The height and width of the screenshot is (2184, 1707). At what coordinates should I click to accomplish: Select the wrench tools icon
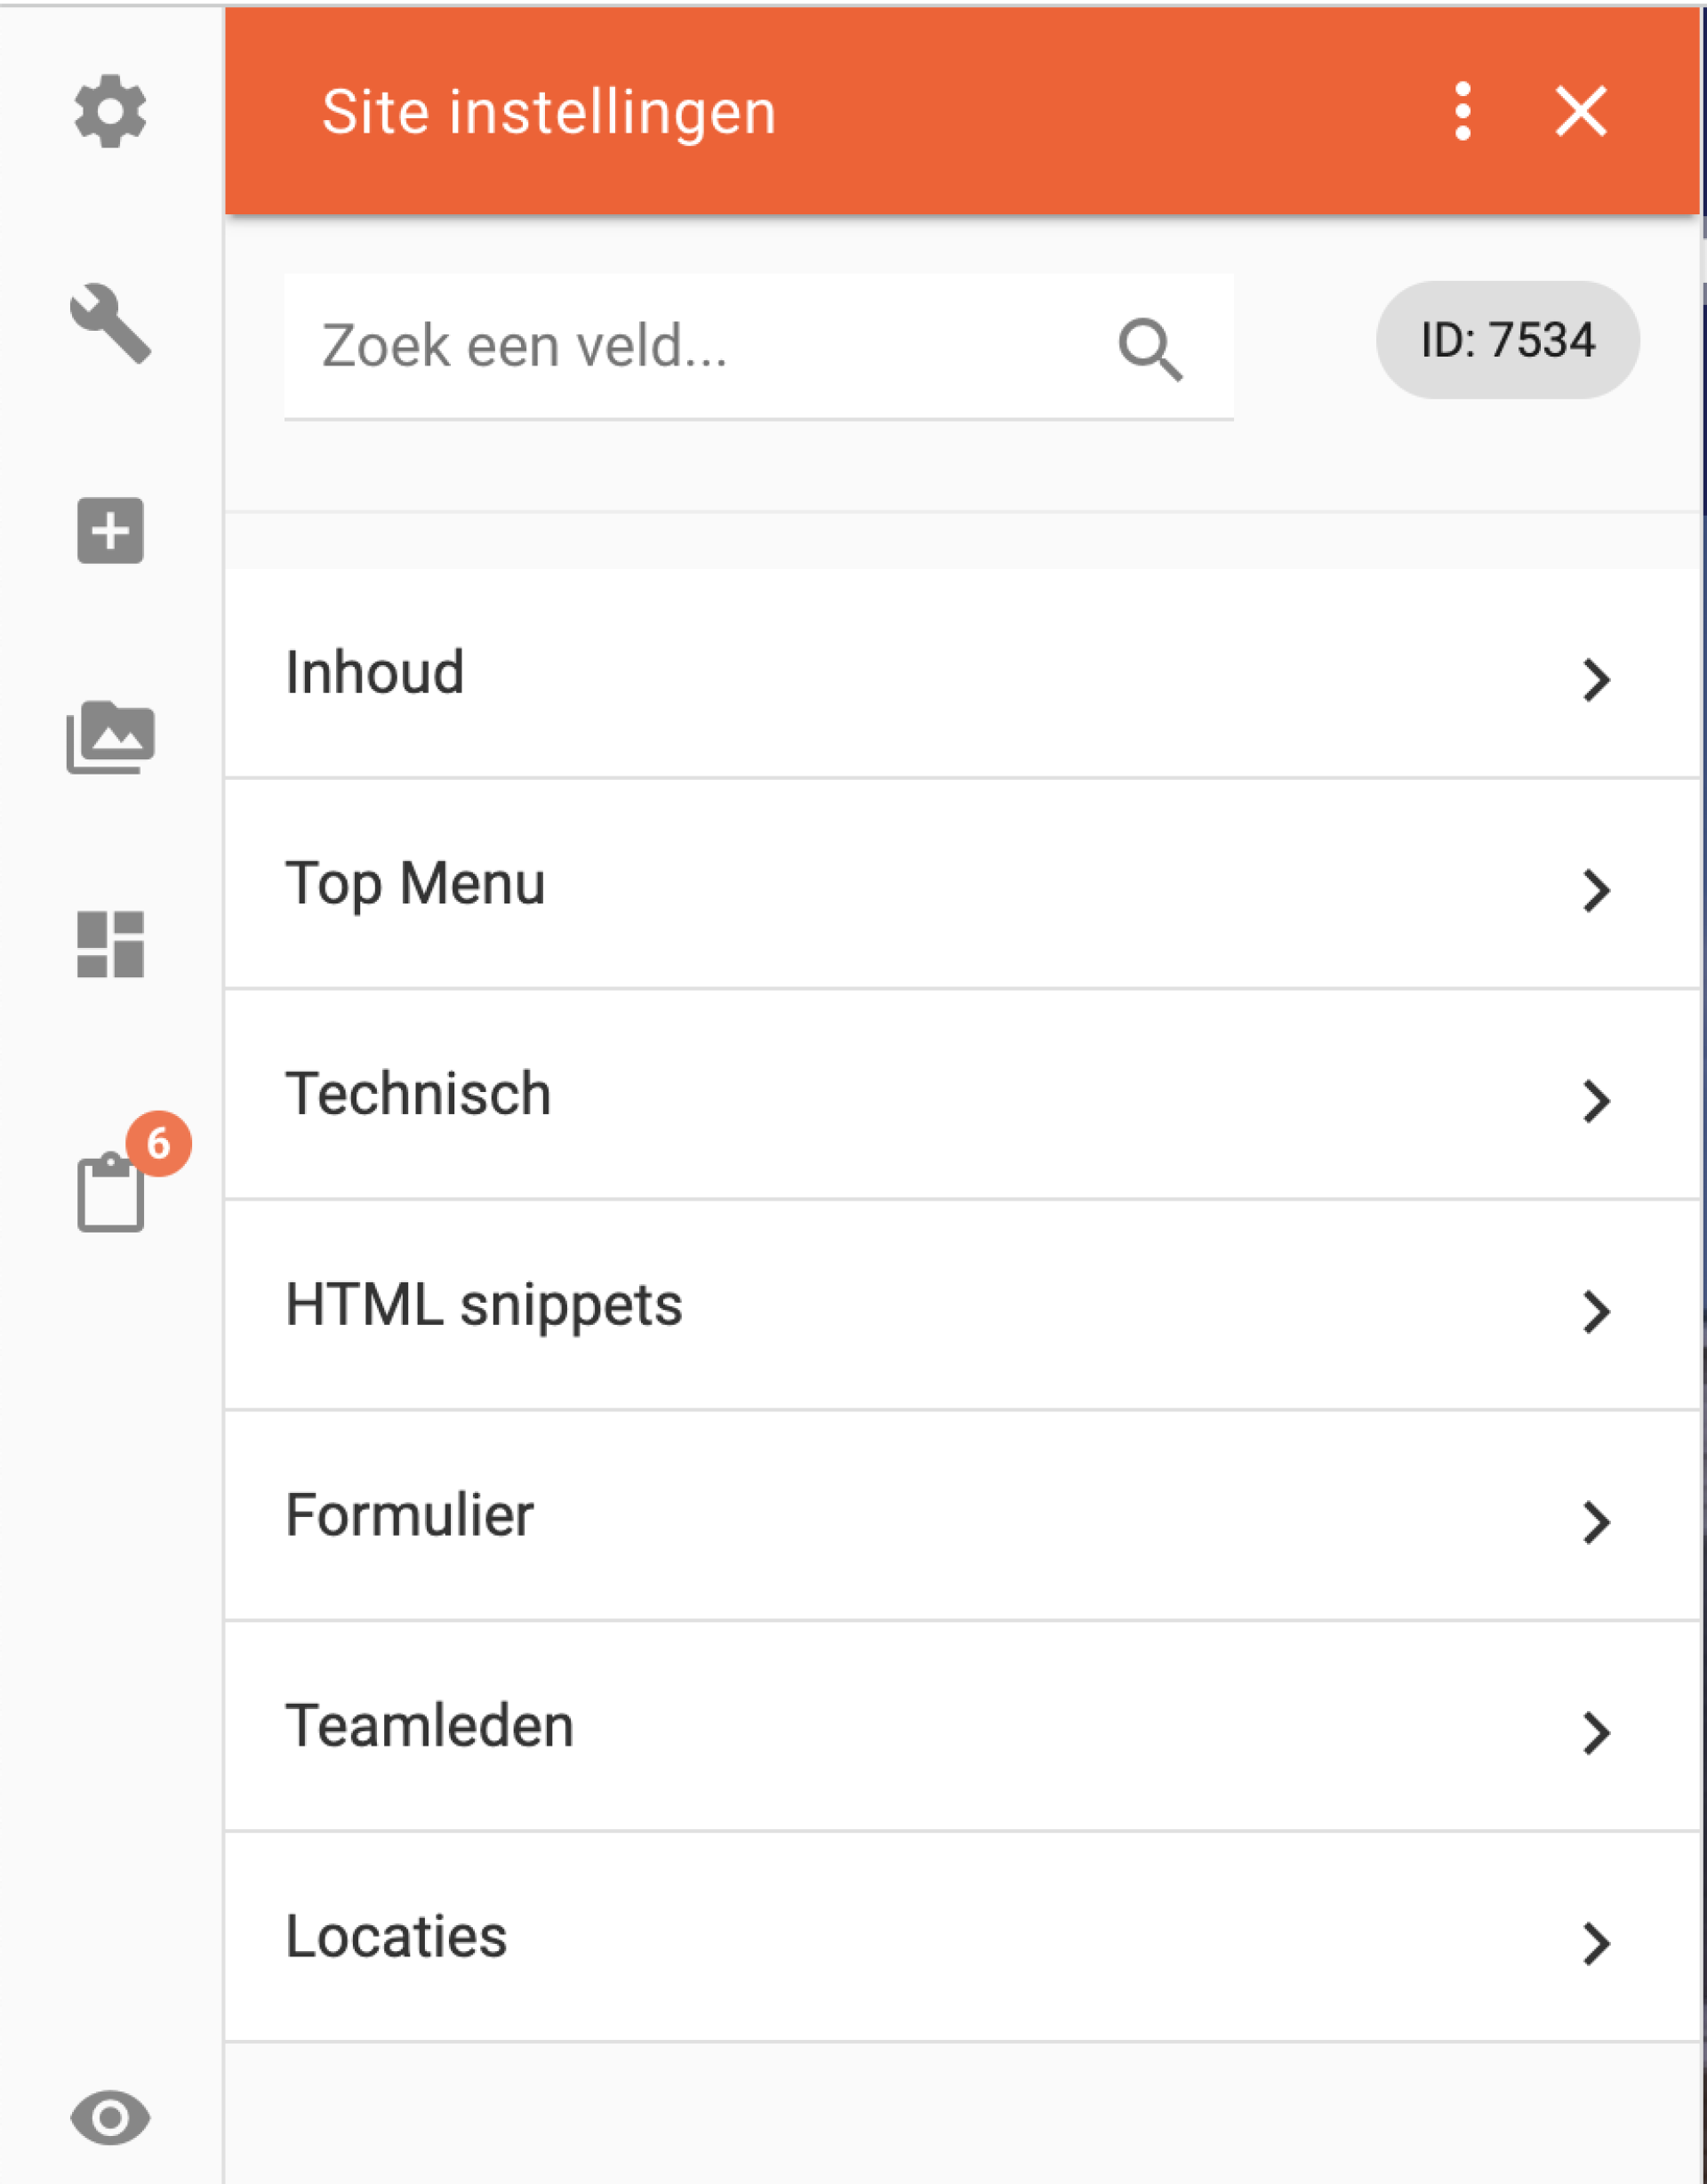pyautogui.click(x=110, y=323)
